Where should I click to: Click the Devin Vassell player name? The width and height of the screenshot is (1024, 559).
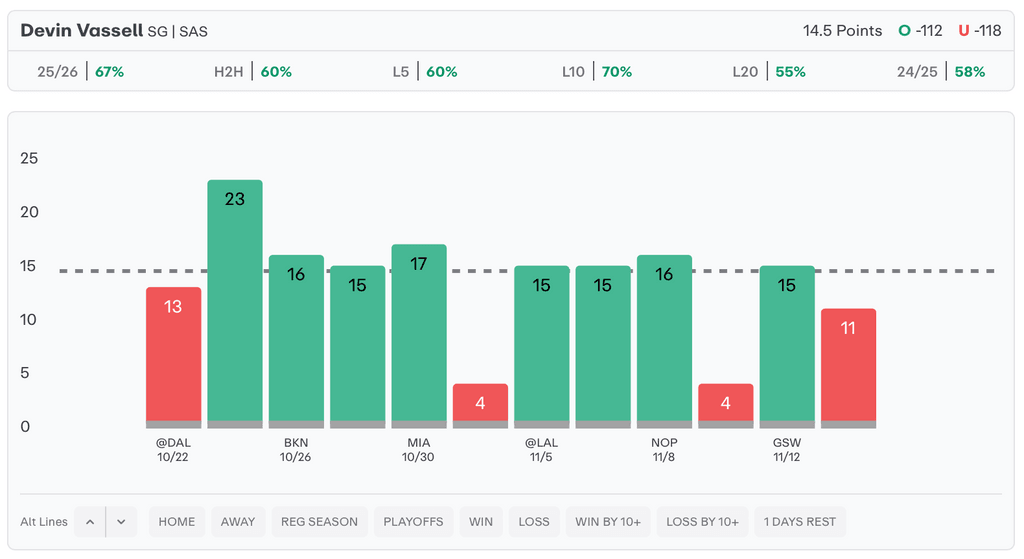82,31
